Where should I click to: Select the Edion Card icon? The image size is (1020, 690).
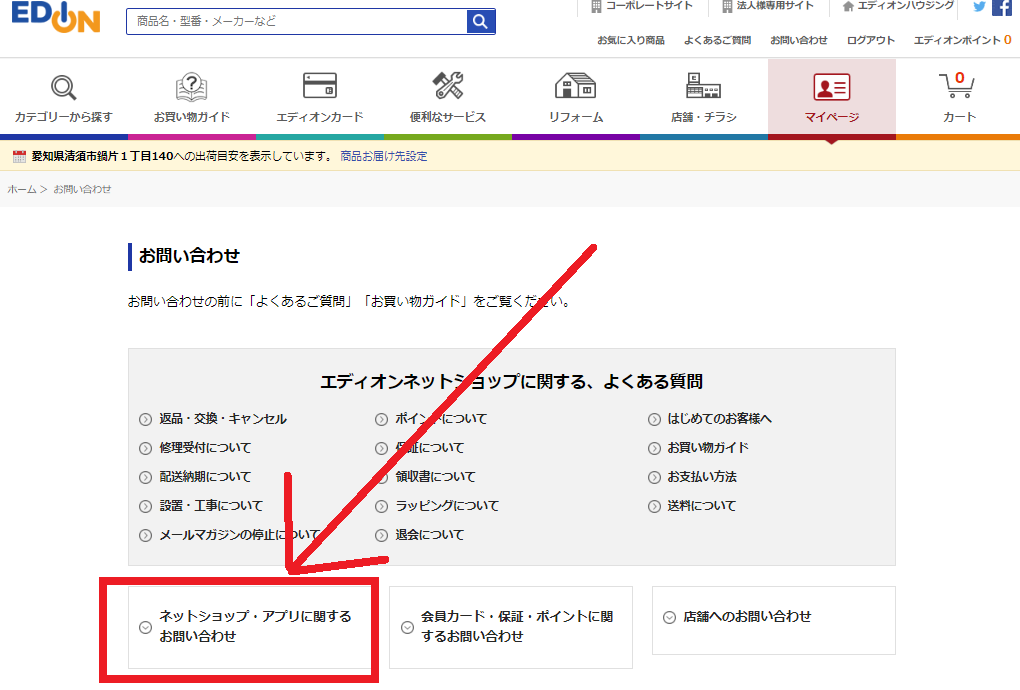click(320, 87)
